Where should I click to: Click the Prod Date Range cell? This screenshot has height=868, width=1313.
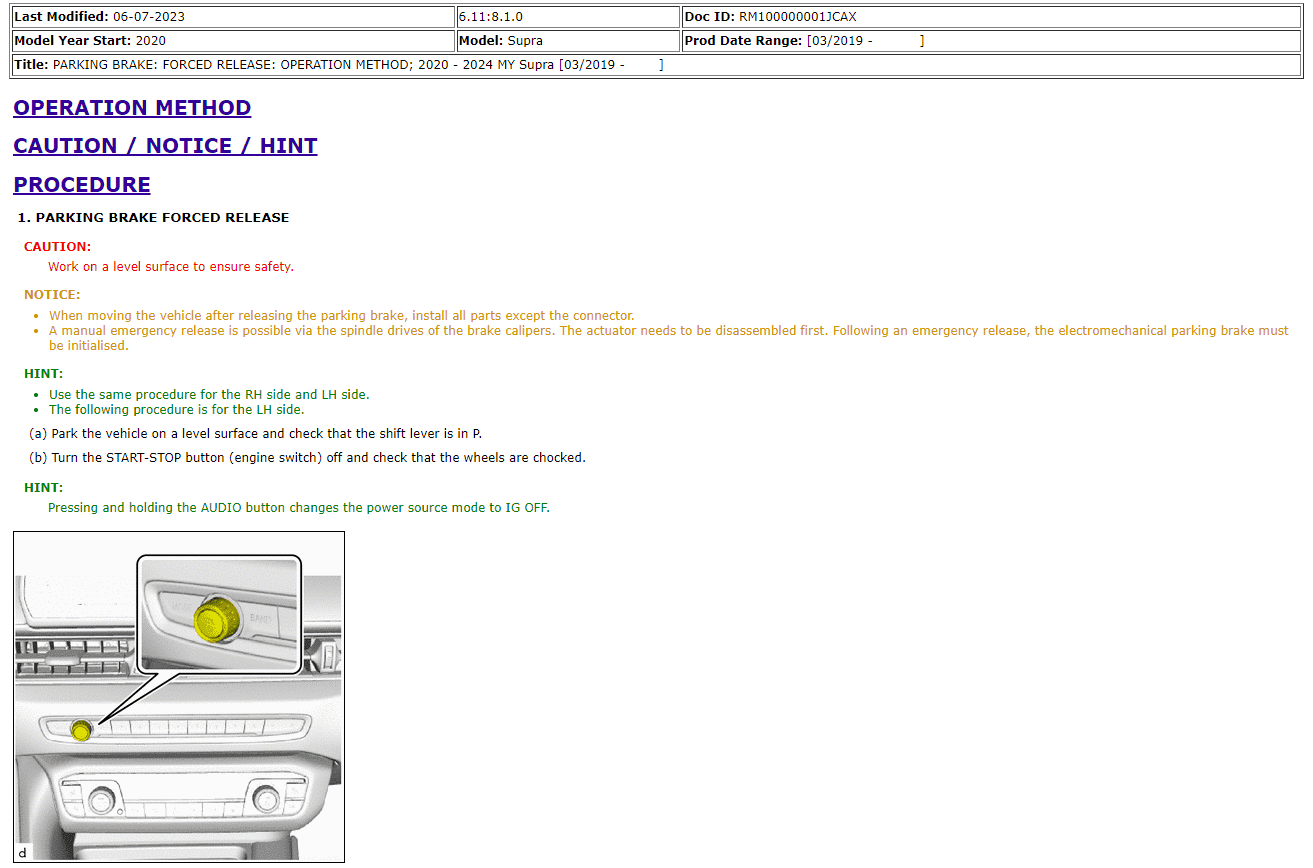click(991, 41)
